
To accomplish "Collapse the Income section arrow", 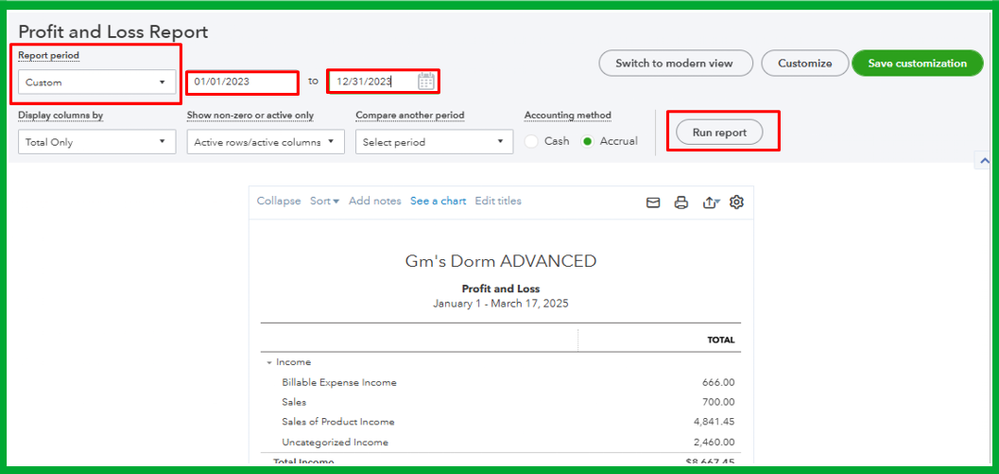I will click(x=268, y=362).
